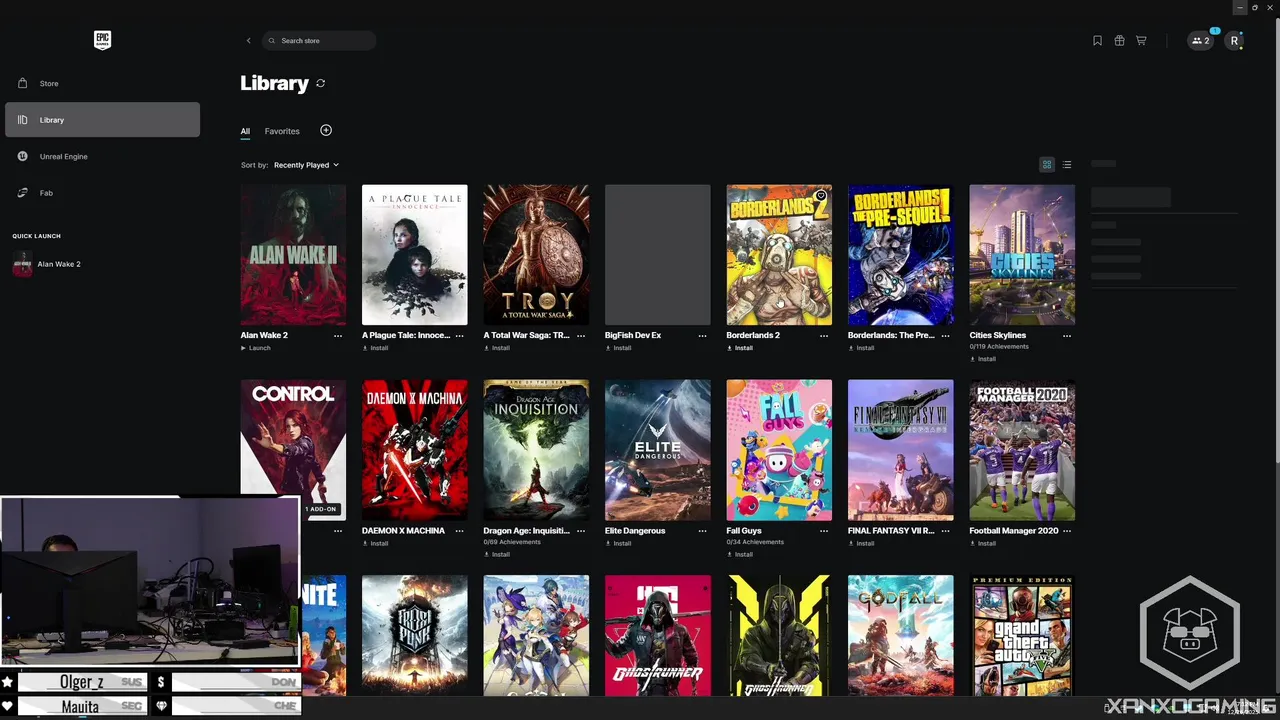Install A Total War Saga: Troy
This screenshot has height=720, width=1280.
pyautogui.click(x=497, y=348)
